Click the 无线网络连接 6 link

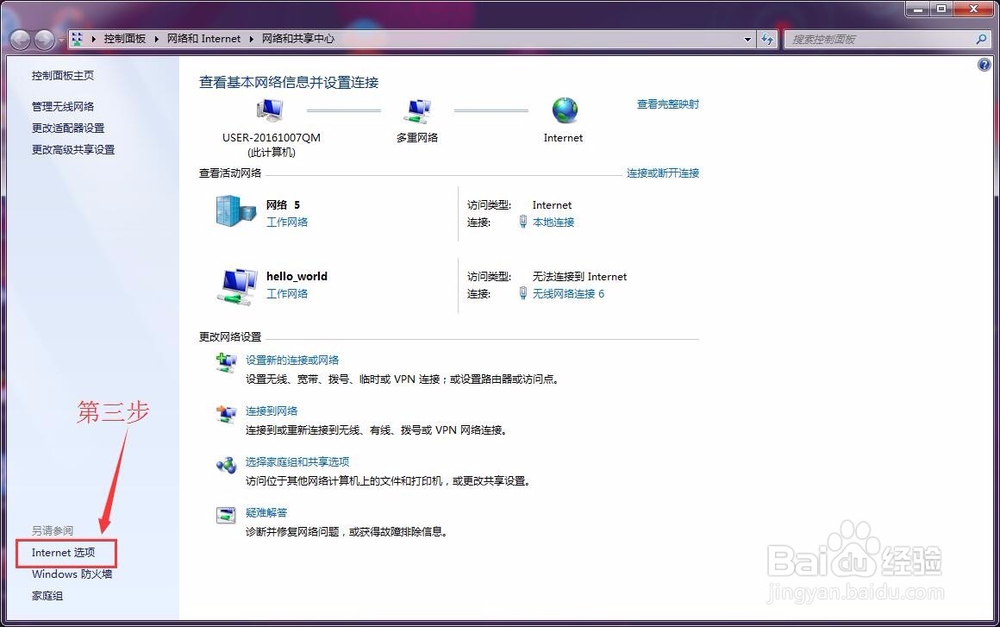(572, 293)
